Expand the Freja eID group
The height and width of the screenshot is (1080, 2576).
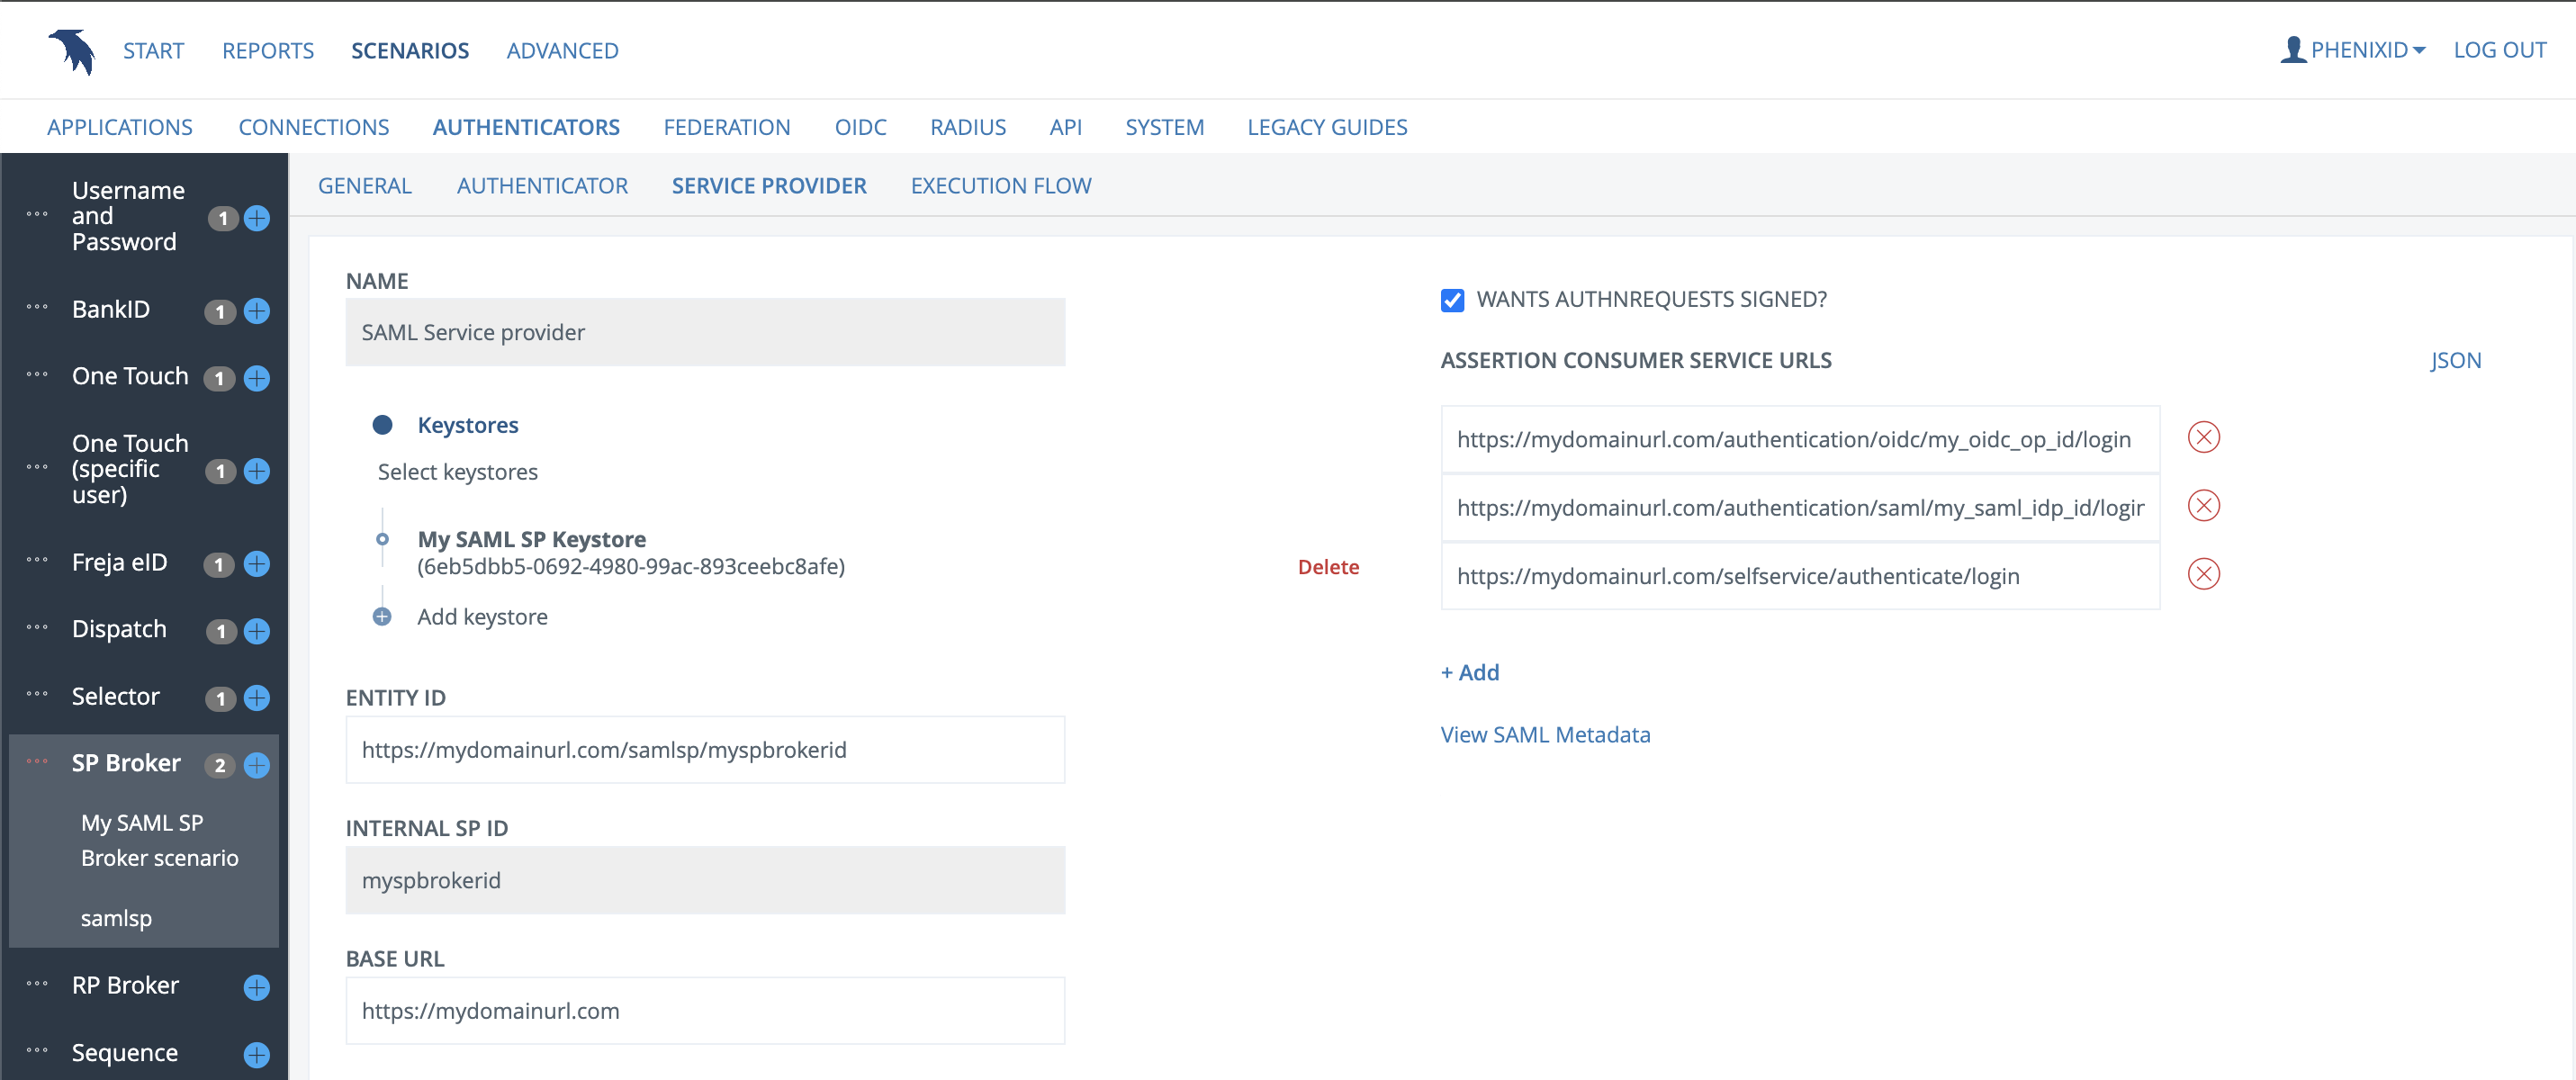point(119,562)
